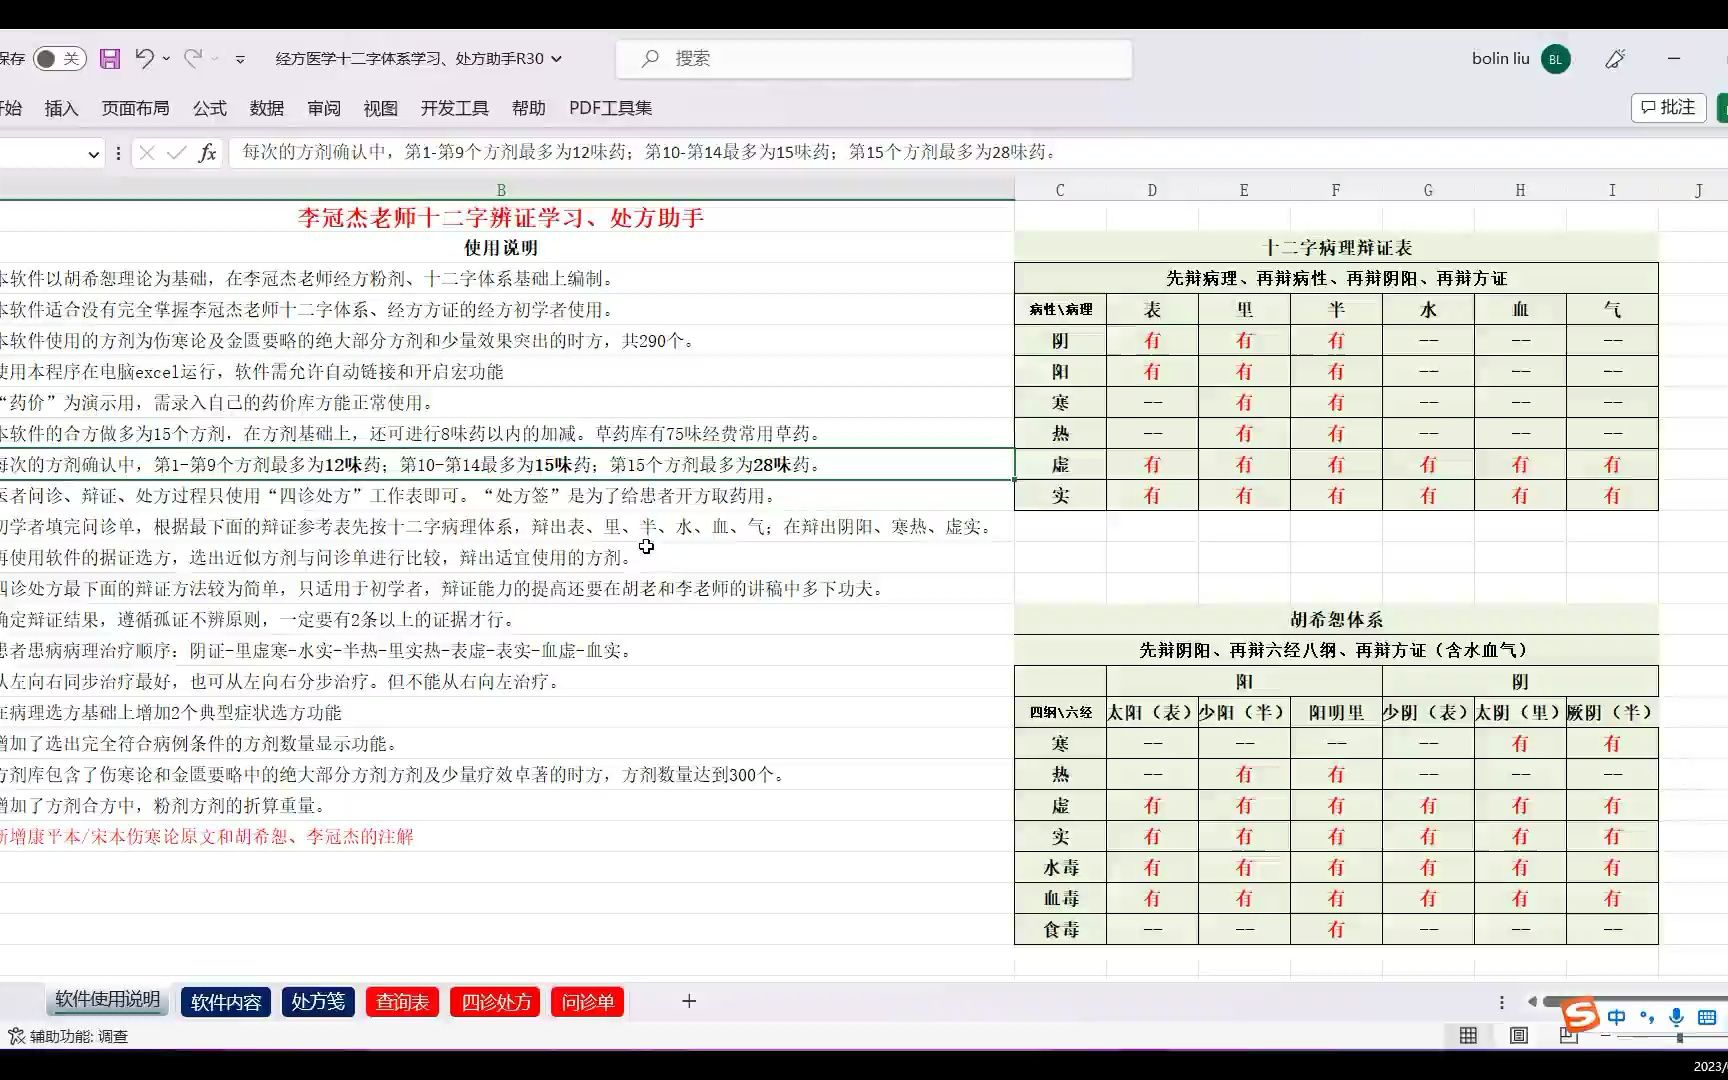The height and width of the screenshot is (1080, 1728).
Task: Open the PDF工具集 ribbon tab
Action: click(x=611, y=108)
